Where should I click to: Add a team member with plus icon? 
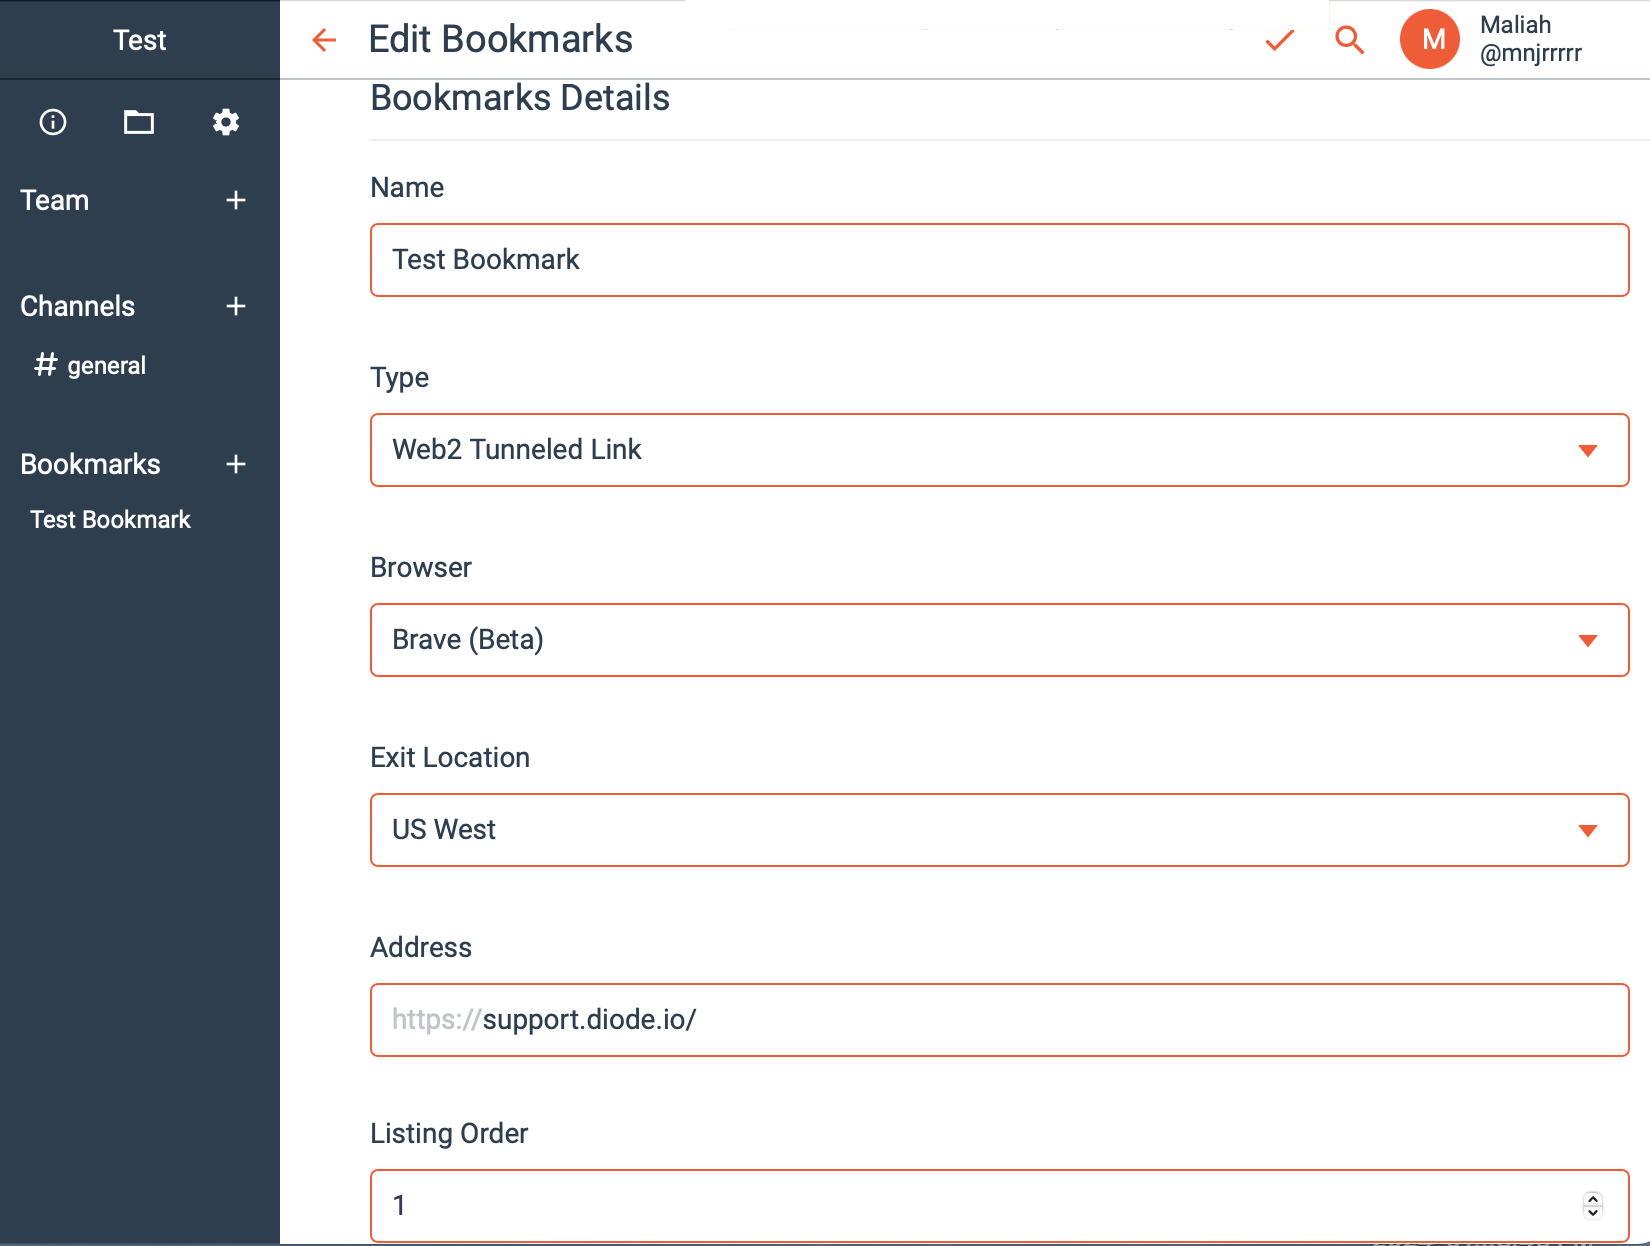[x=236, y=200]
